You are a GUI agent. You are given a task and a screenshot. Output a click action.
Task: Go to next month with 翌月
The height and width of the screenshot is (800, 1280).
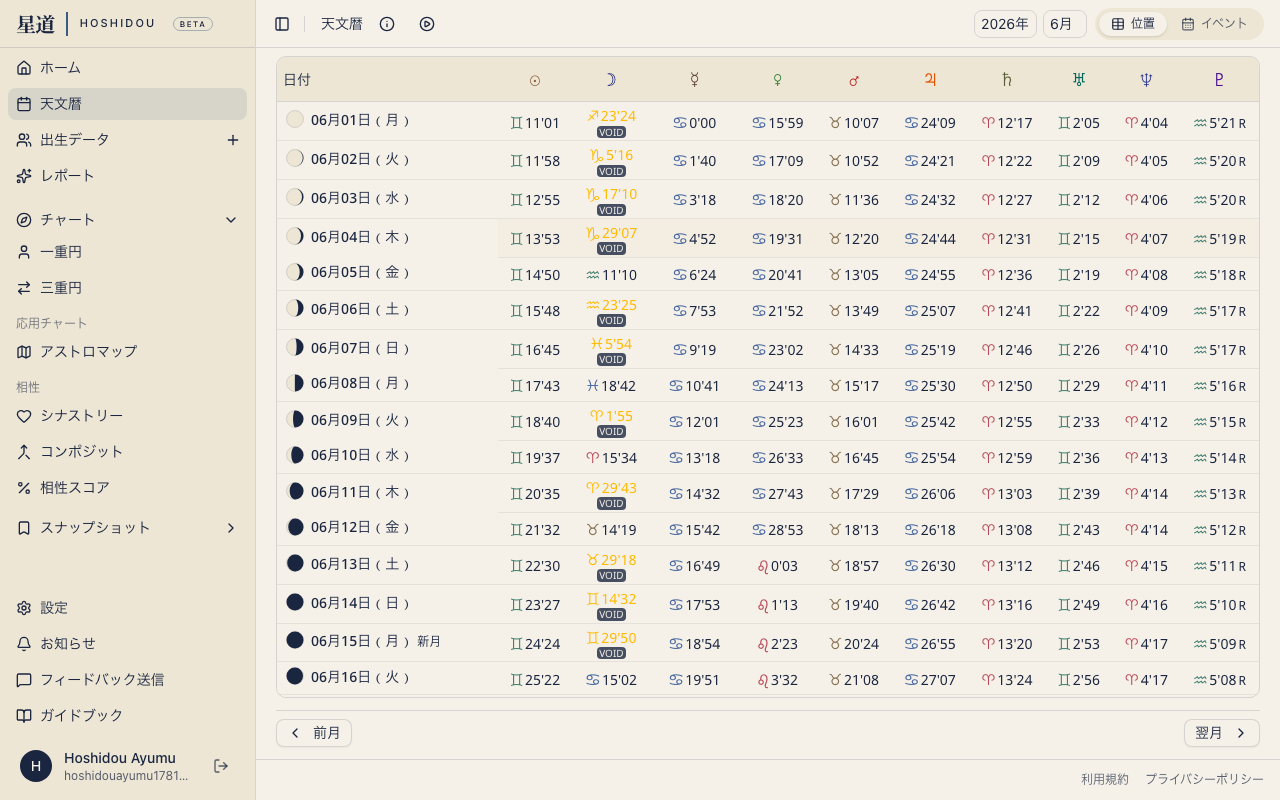pos(1221,733)
